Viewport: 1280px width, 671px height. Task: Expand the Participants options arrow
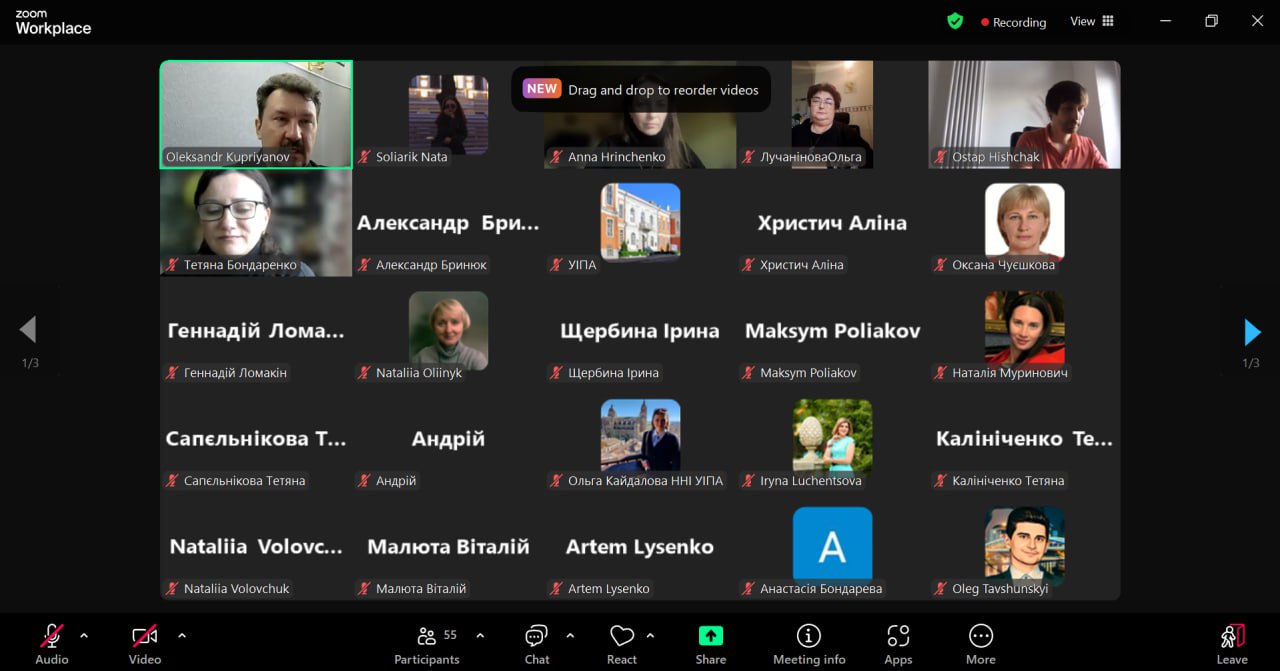(480, 635)
